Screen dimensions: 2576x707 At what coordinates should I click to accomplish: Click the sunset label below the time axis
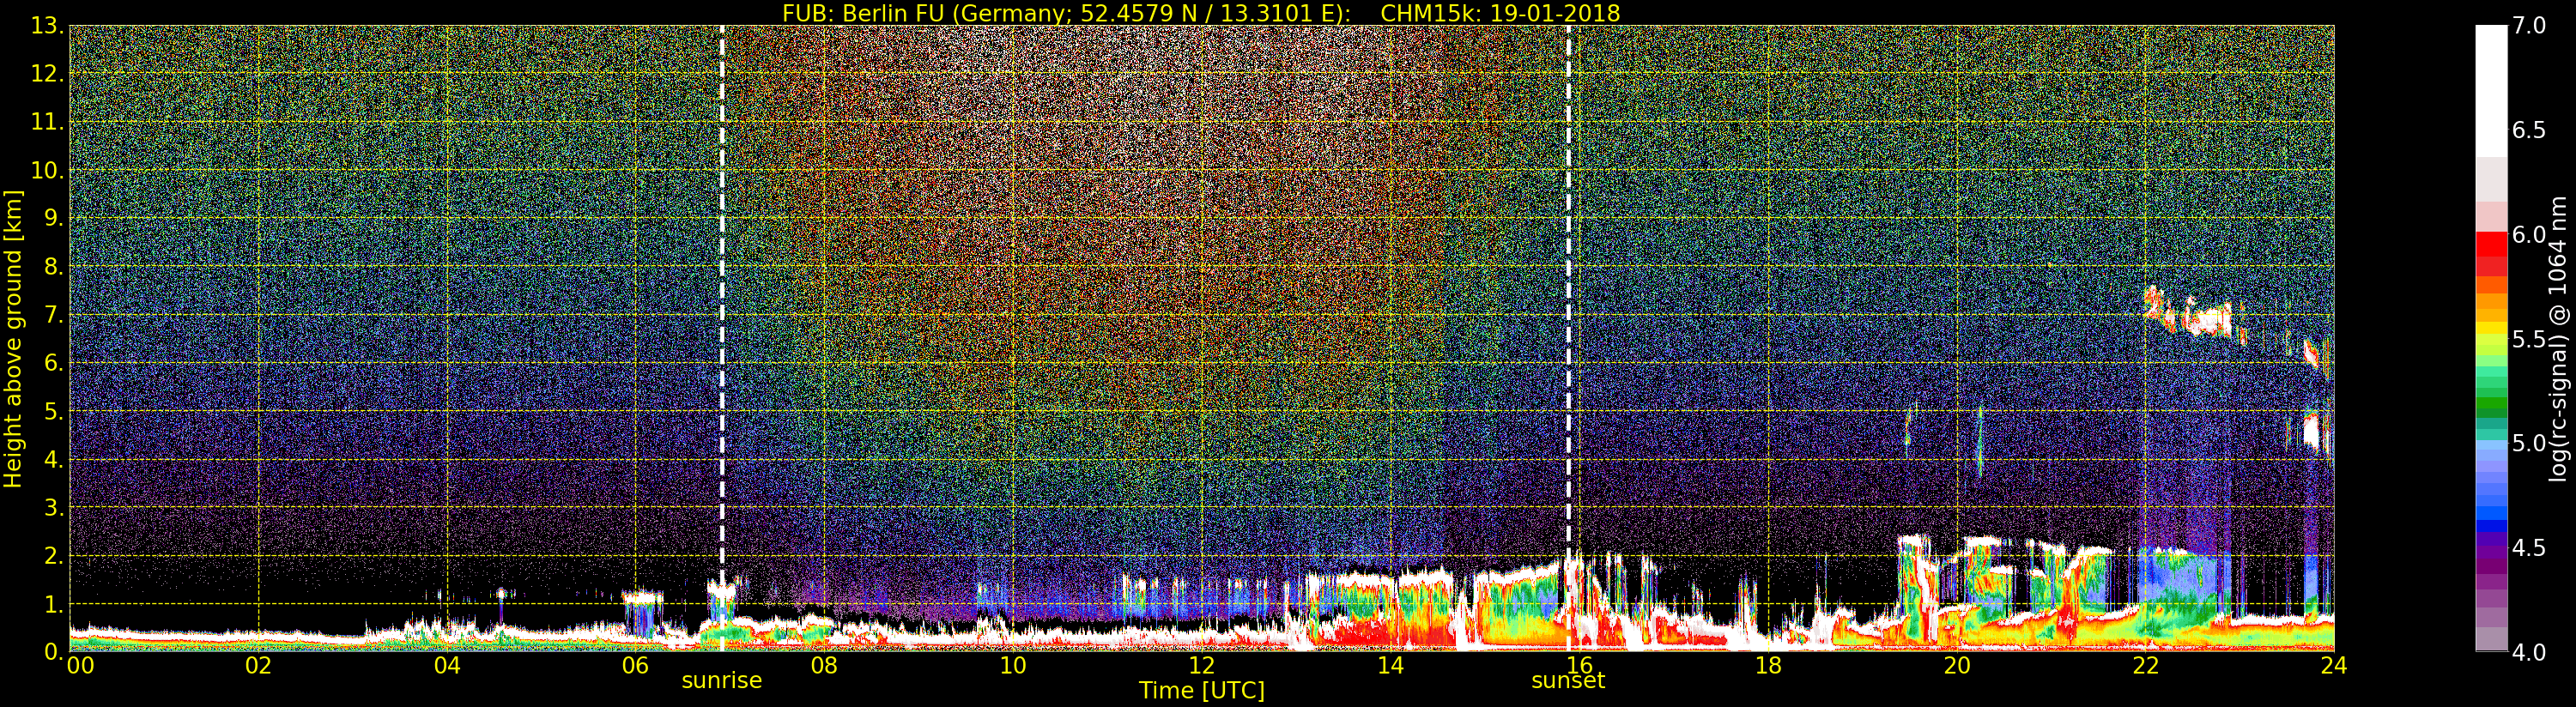coord(1567,681)
